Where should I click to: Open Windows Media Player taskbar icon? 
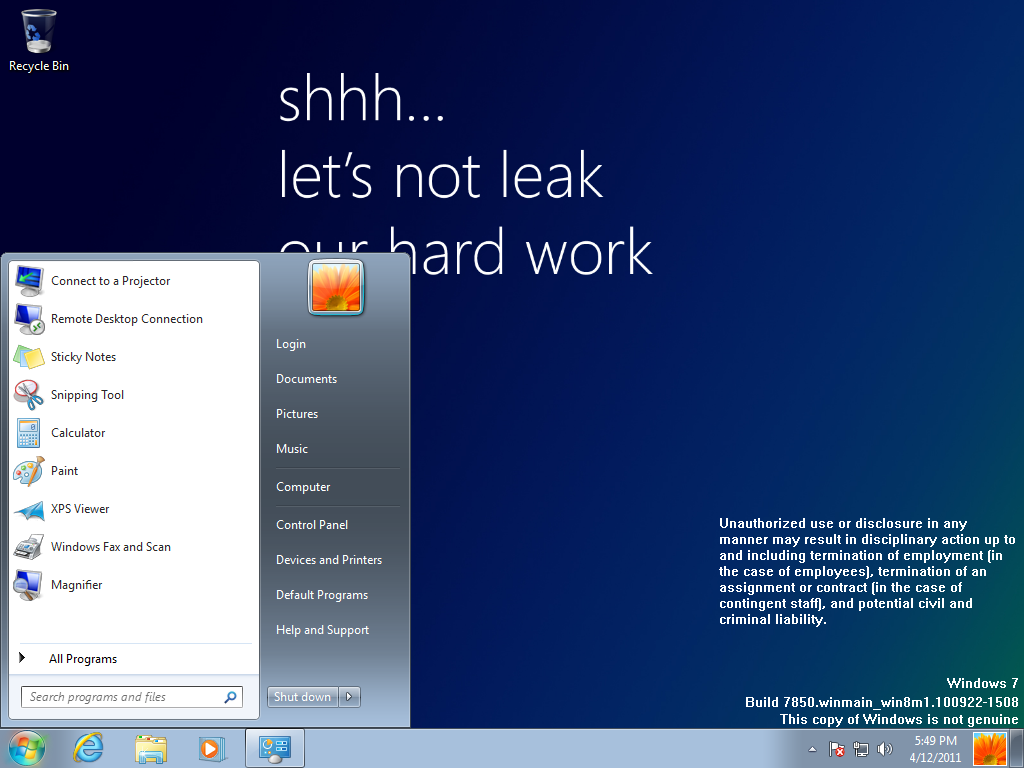pos(211,748)
